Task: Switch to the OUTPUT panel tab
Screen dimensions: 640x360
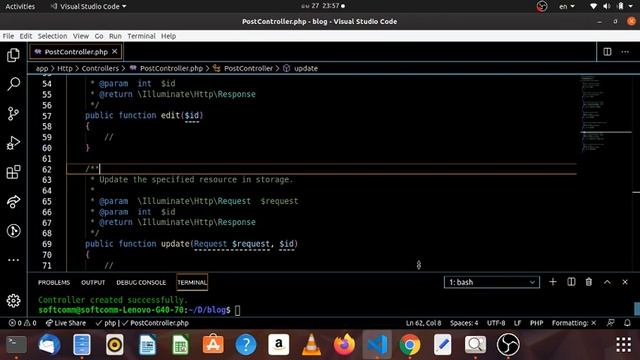Action: pyautogui.click(x=93, y=282)
